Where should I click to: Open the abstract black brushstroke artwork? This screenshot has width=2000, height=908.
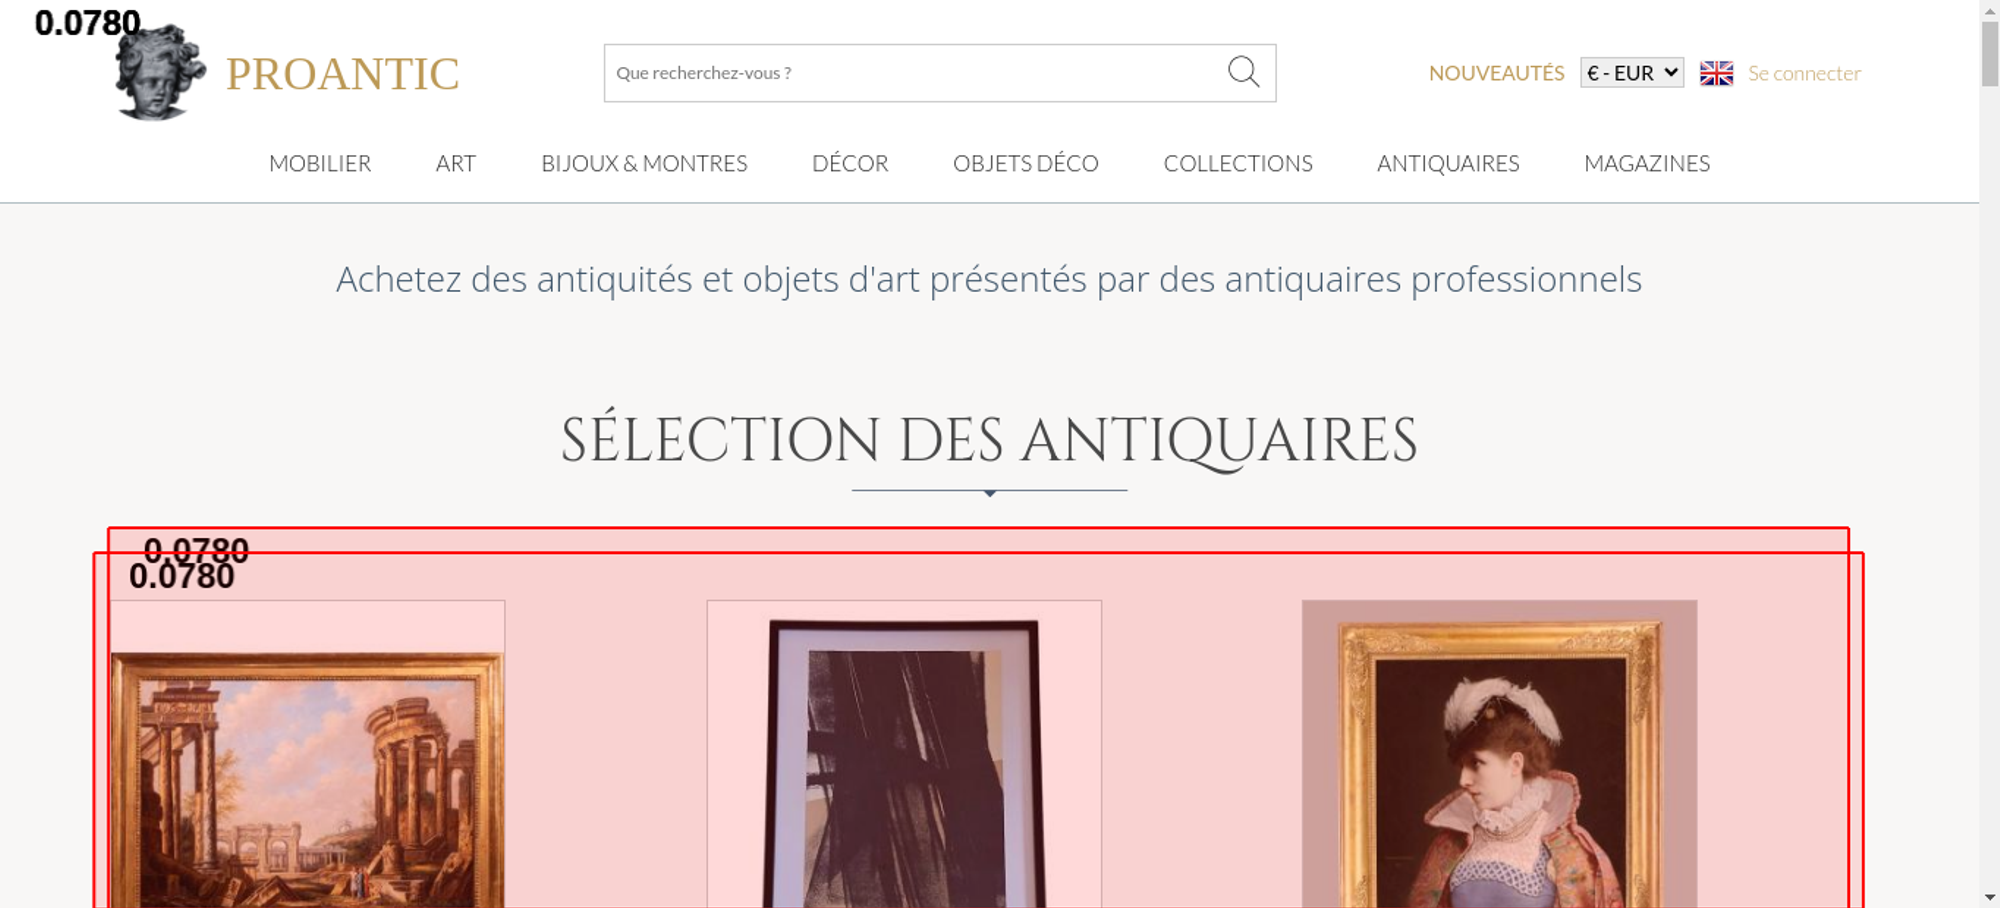pyautogui.click(x=904, y=754)
